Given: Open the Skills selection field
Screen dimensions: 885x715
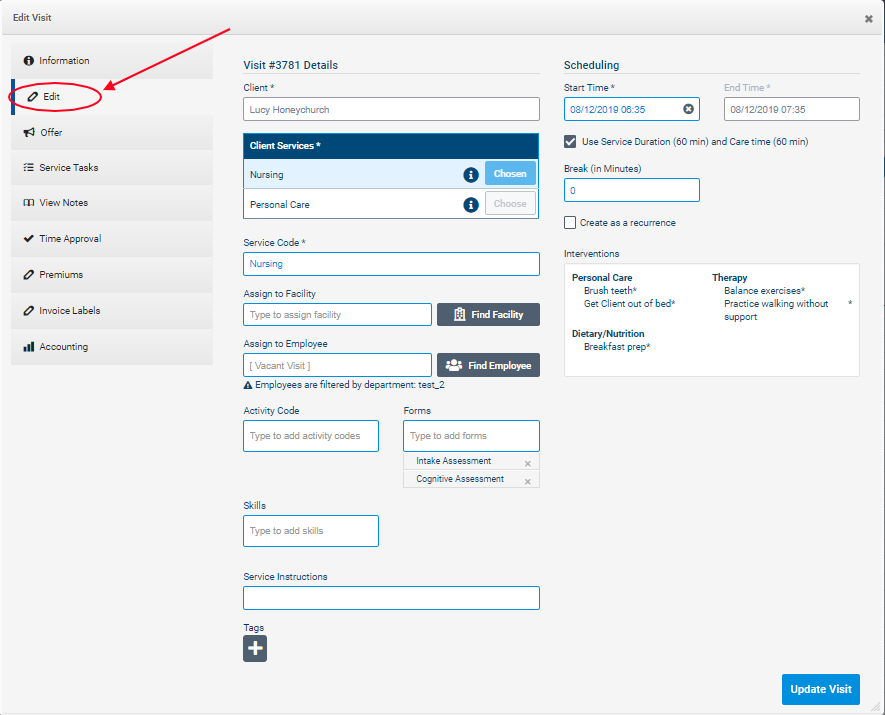Looking at the screenshot, I should [310, 531].
